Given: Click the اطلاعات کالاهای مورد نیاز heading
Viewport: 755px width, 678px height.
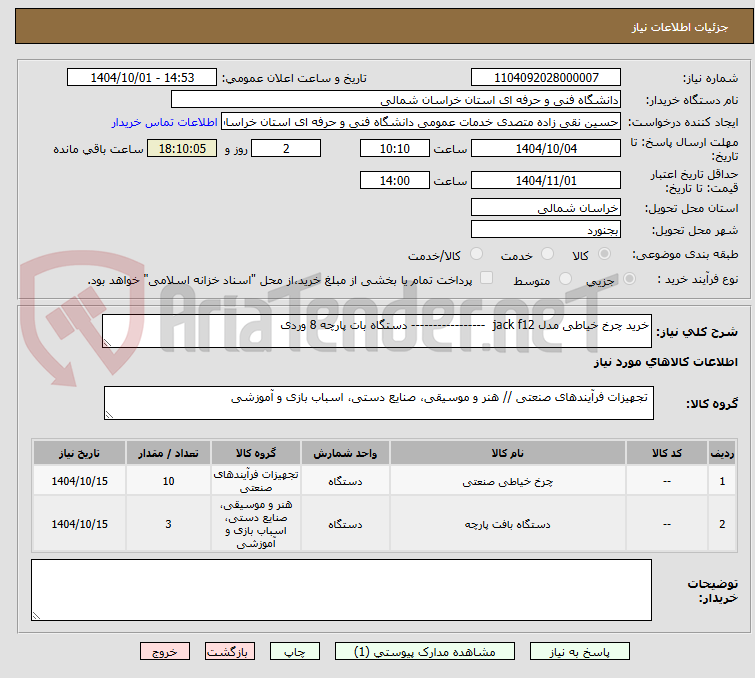Looking at the screenshot, I should tap(665, 362).
